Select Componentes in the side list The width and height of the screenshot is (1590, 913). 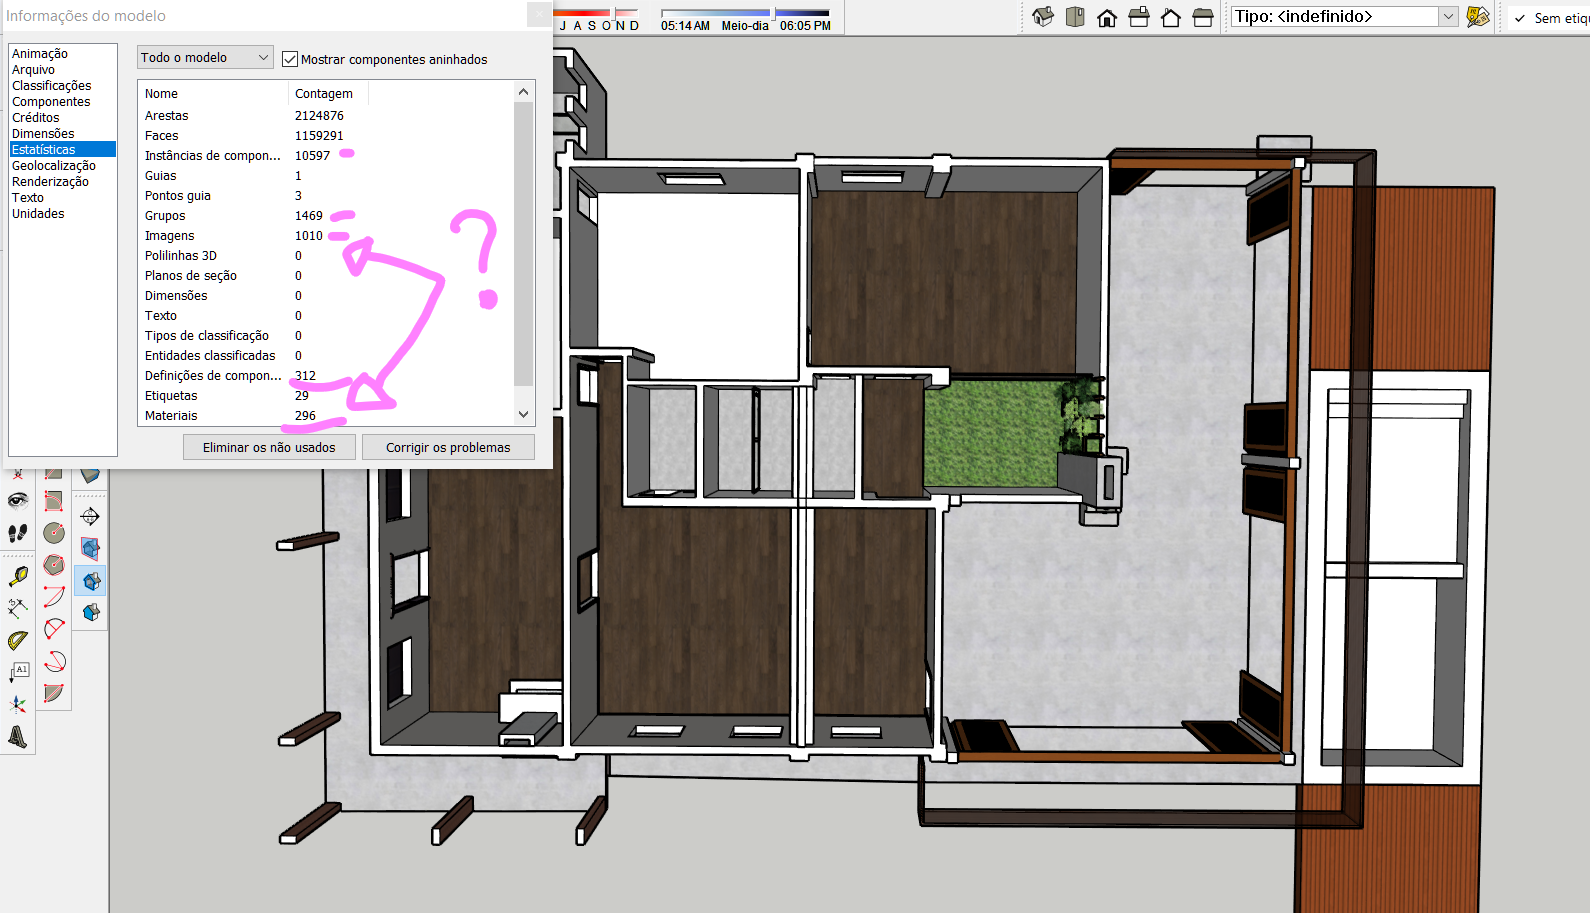point(51,102)
